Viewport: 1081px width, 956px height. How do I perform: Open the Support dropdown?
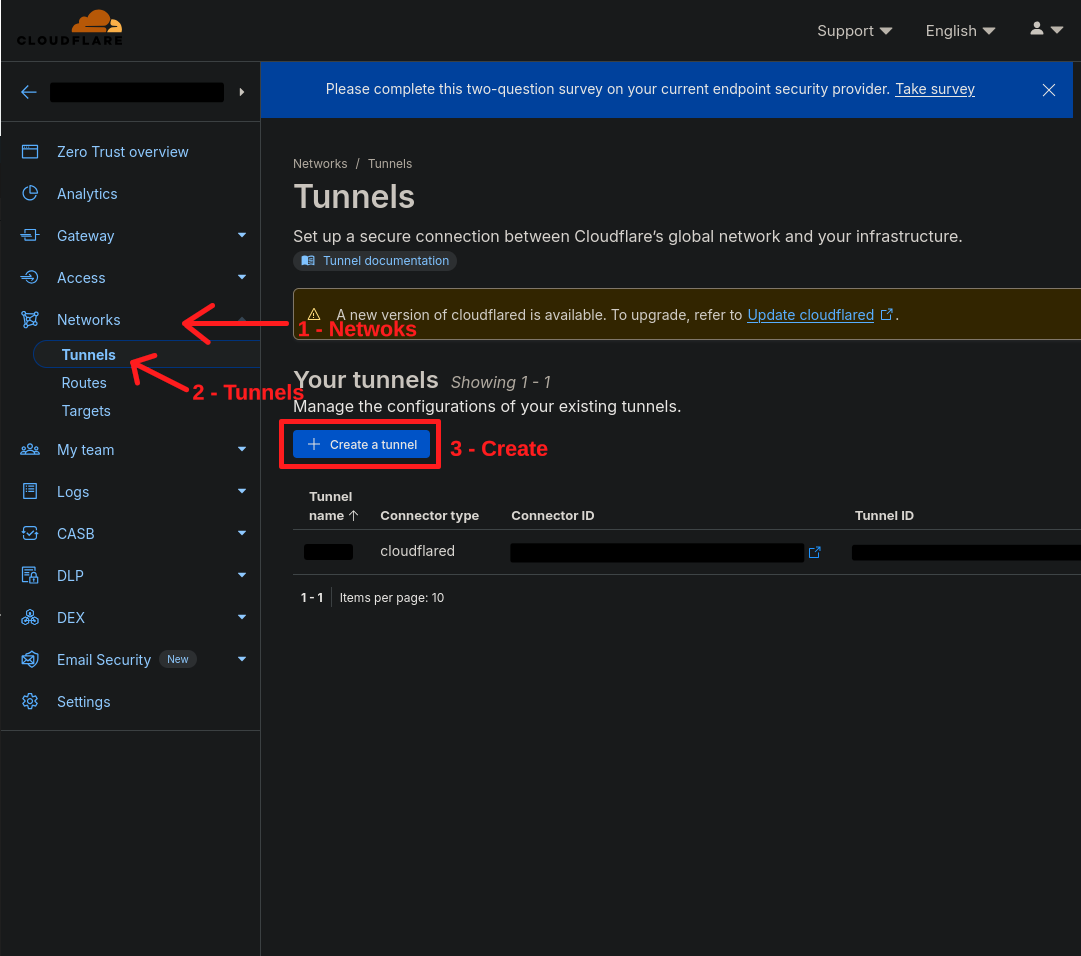[x=854, y=31]
